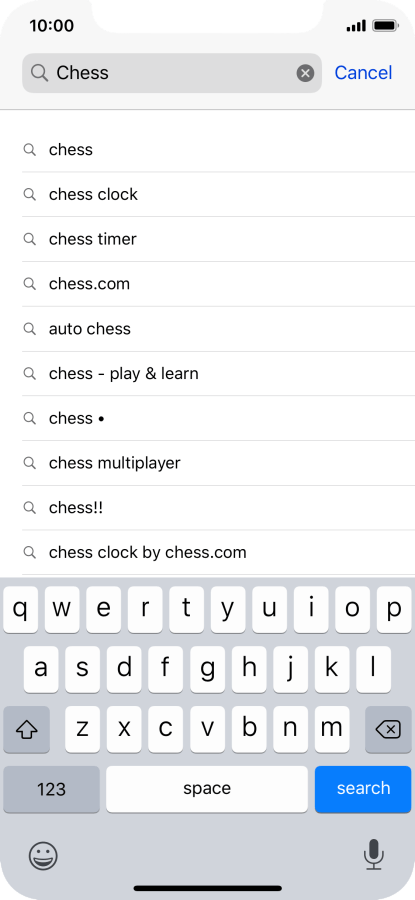Choose the 'chess.com' suggestion

coord(218,284)
